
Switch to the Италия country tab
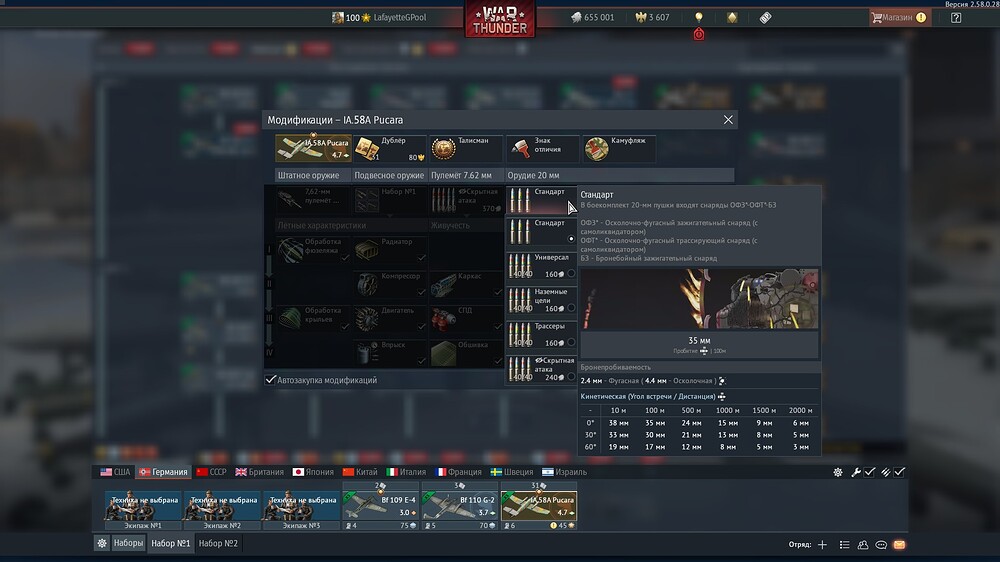pos(406,472)
